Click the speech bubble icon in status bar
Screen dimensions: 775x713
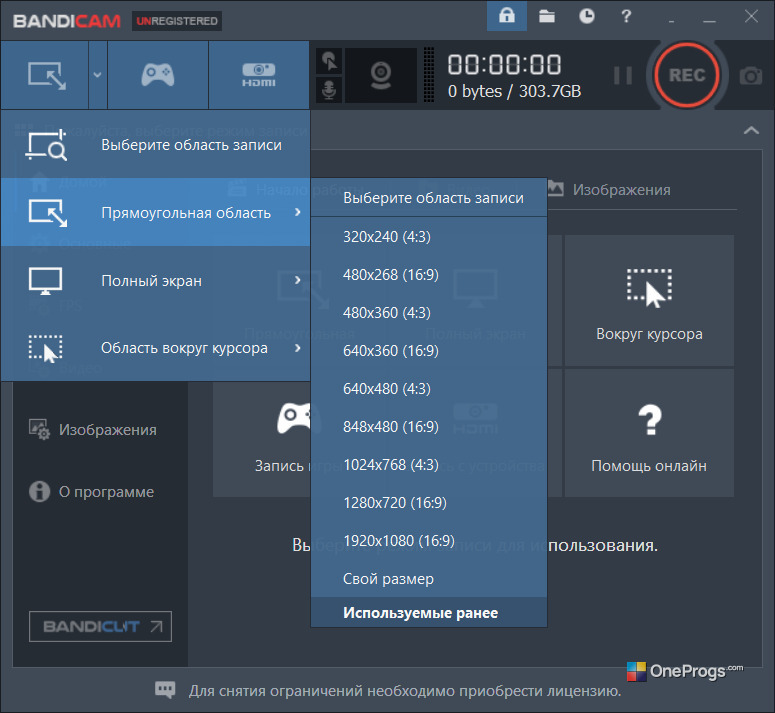coord(165,689)
